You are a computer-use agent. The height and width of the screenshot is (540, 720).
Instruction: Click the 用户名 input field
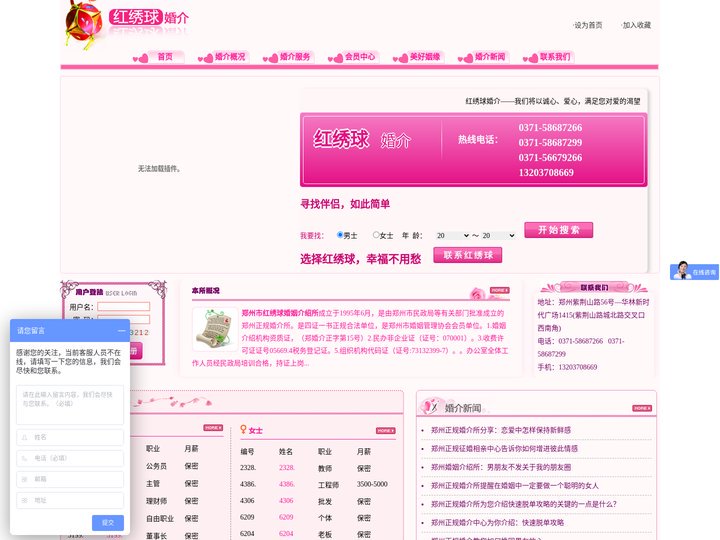tap(124, 306)
